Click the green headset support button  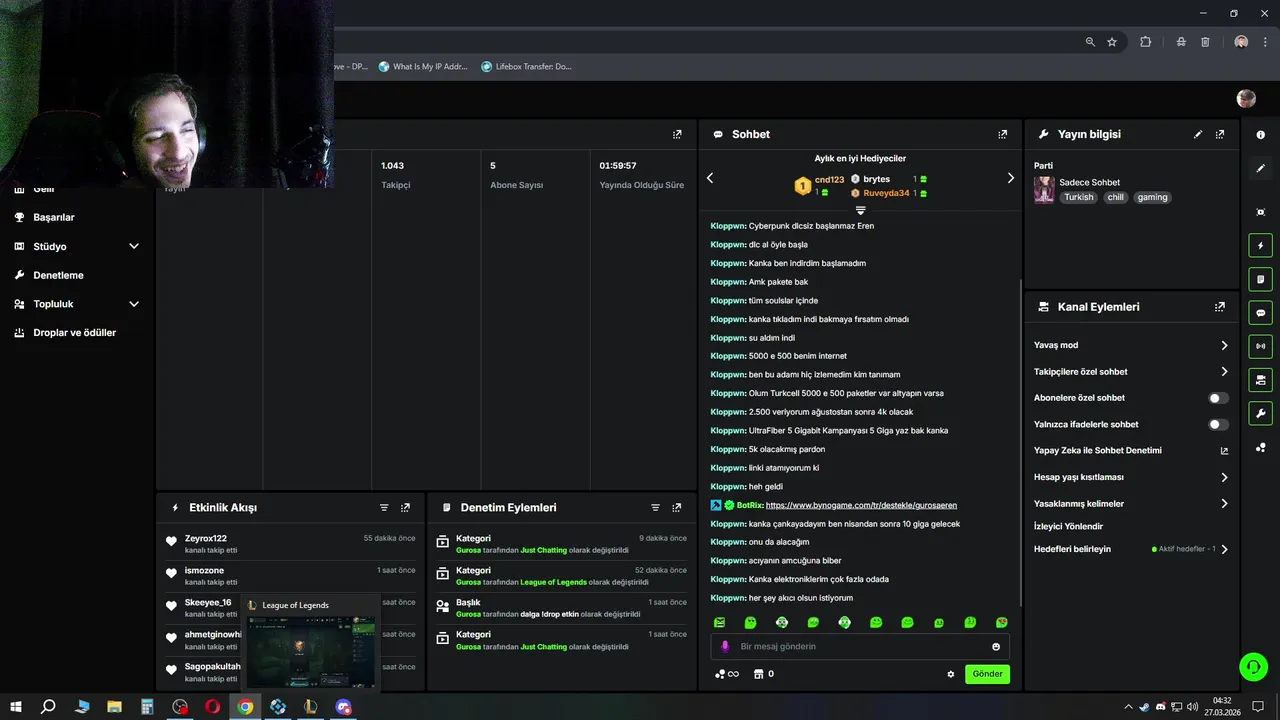click(x=1252, y=666)
